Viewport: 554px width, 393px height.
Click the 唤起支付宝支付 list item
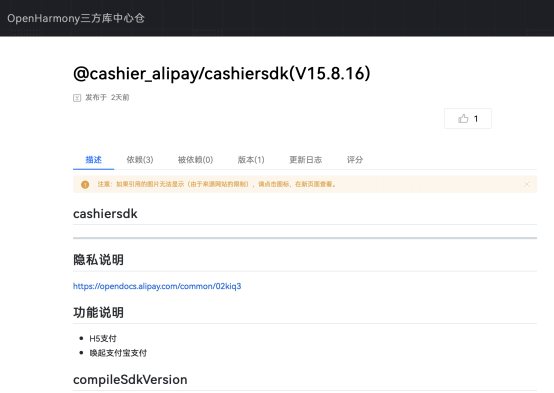pyautogui.click(x=118, y=353)
